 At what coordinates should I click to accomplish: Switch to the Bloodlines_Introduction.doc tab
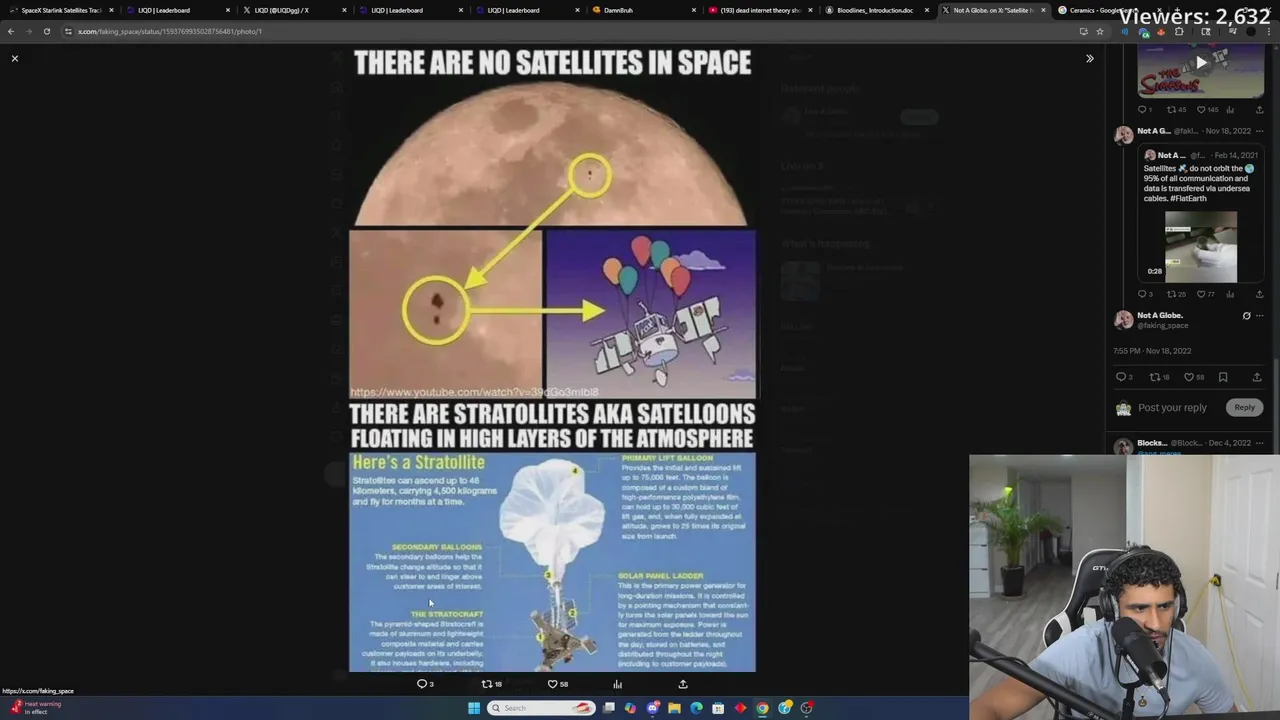[x=875, y=10]
